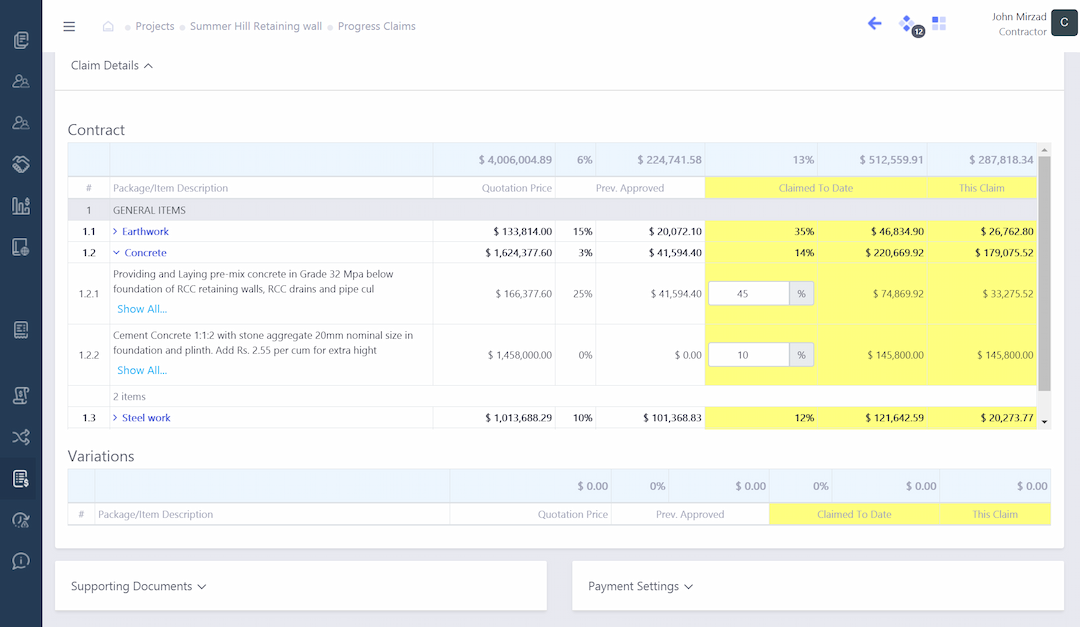The width and height of the screenshot is (1080, 627).
Task: Click Show All for item 1.2.2
Action: [x=142, y=370]
